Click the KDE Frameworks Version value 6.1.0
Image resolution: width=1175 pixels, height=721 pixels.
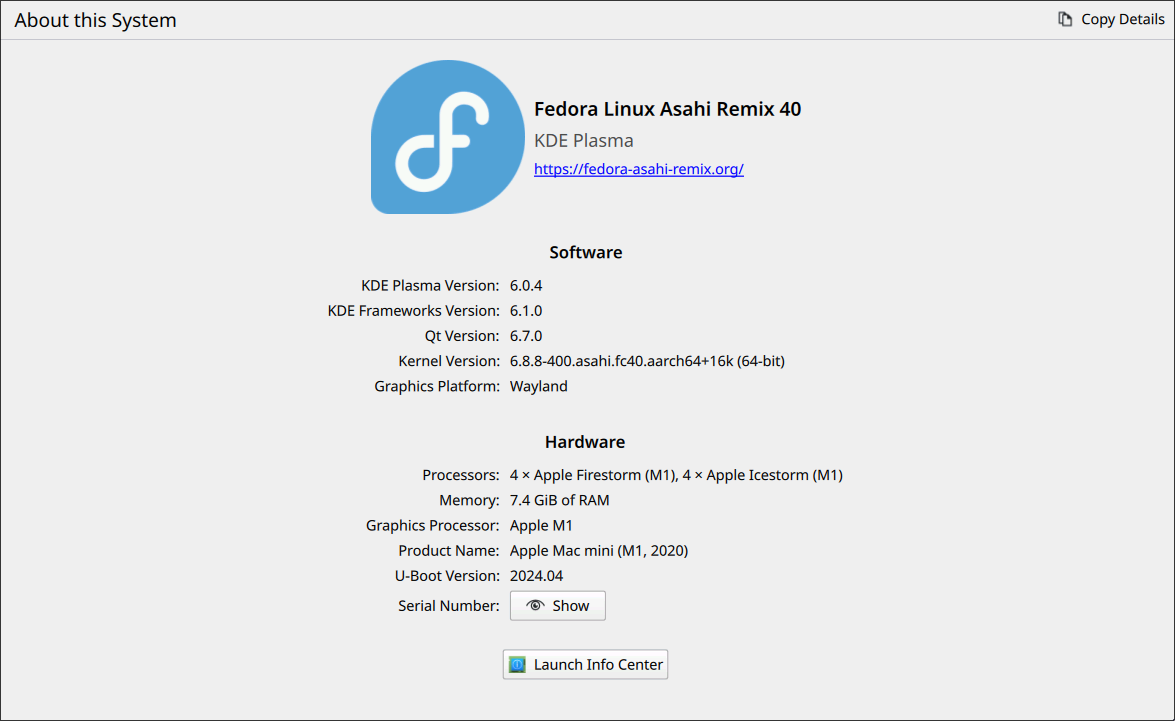pos(525,310)
